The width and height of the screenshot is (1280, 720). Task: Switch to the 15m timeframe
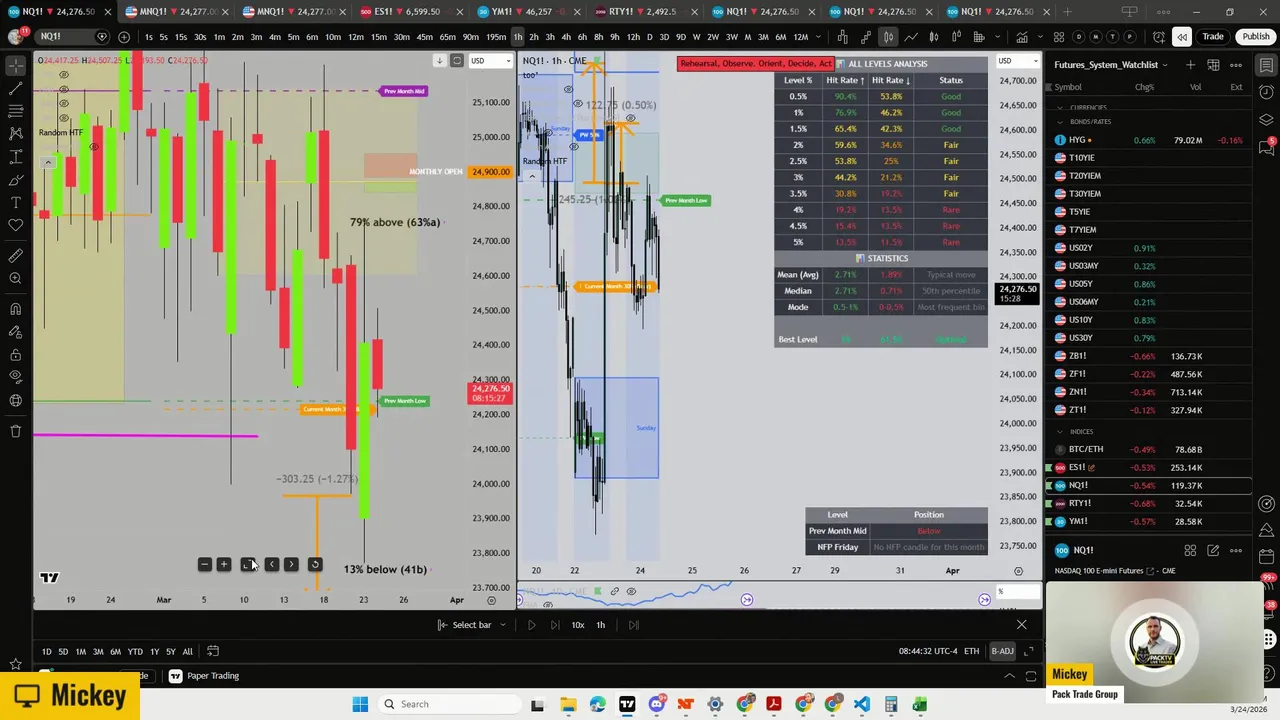pos(378,37)
